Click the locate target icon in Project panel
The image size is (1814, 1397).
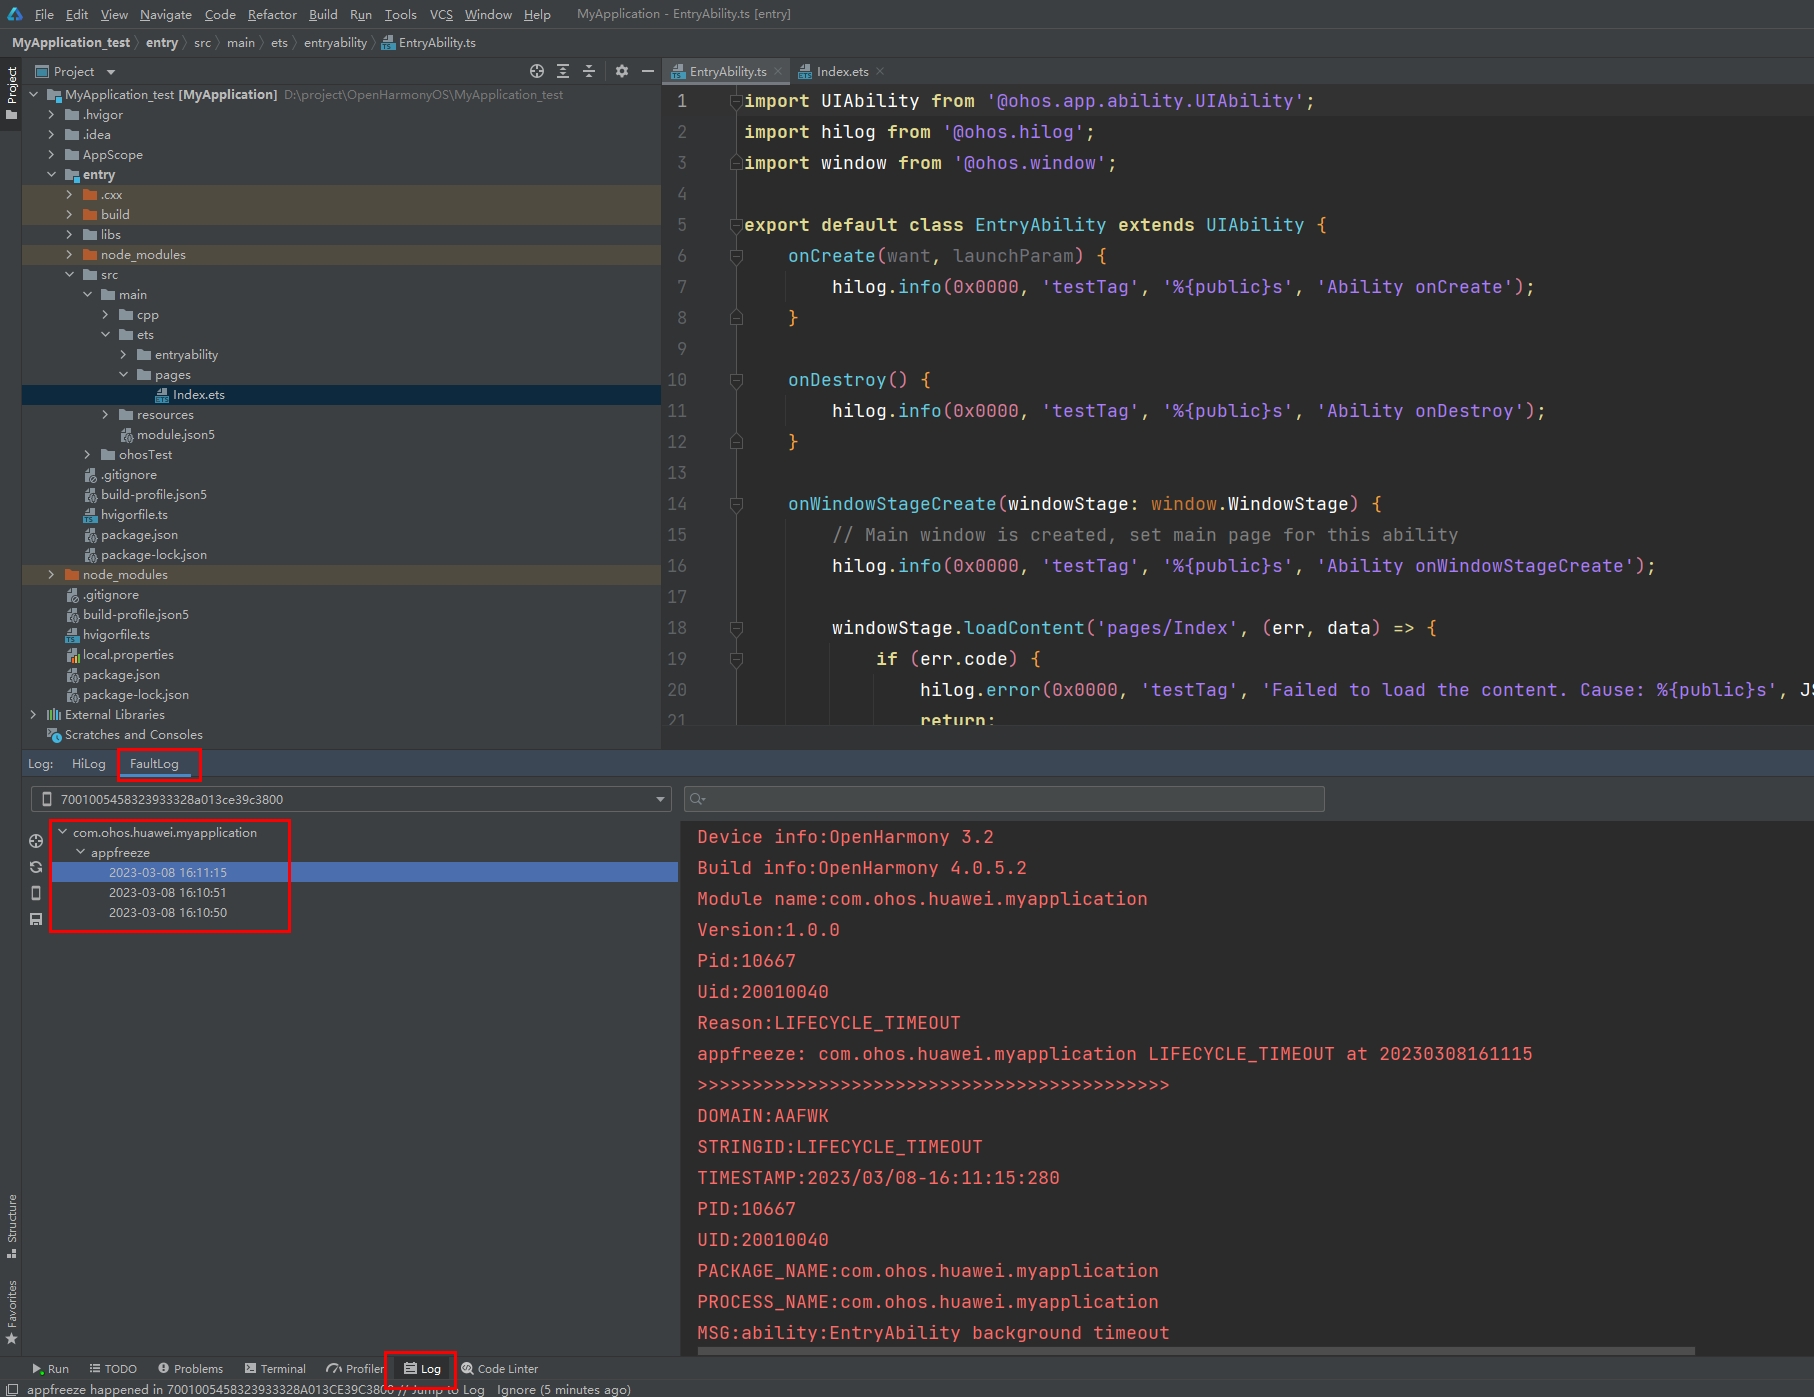pos(537,71)
